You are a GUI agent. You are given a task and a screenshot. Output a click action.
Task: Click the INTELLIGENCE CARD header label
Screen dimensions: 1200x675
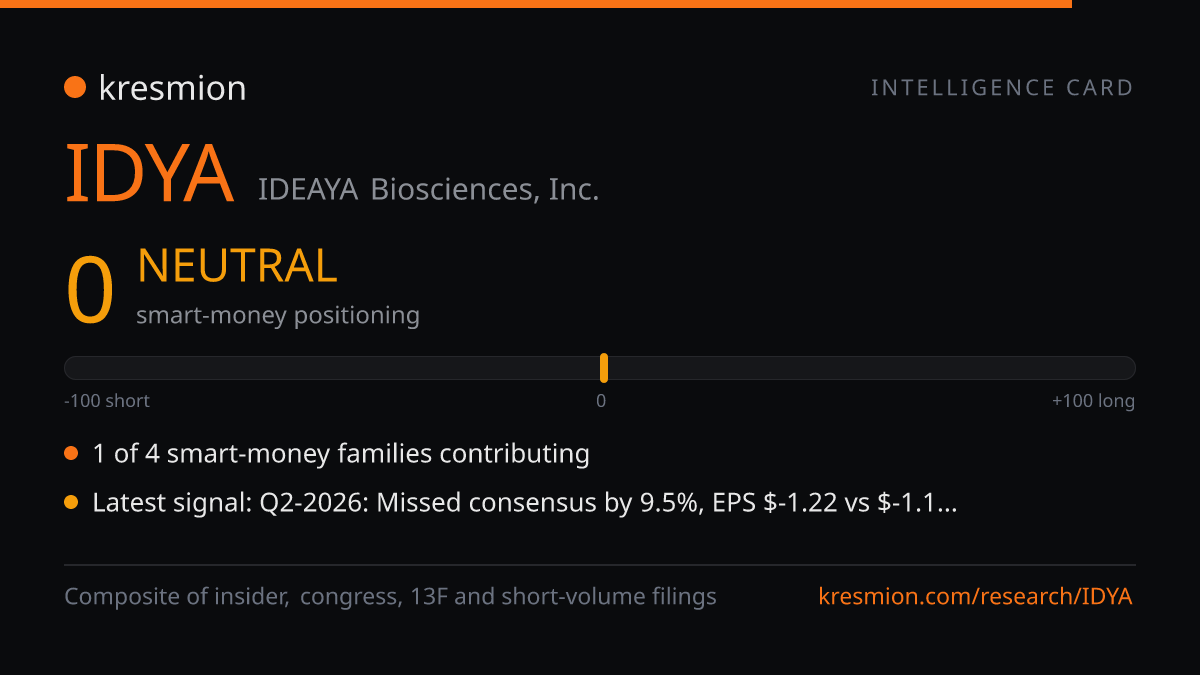point(1002,88)
